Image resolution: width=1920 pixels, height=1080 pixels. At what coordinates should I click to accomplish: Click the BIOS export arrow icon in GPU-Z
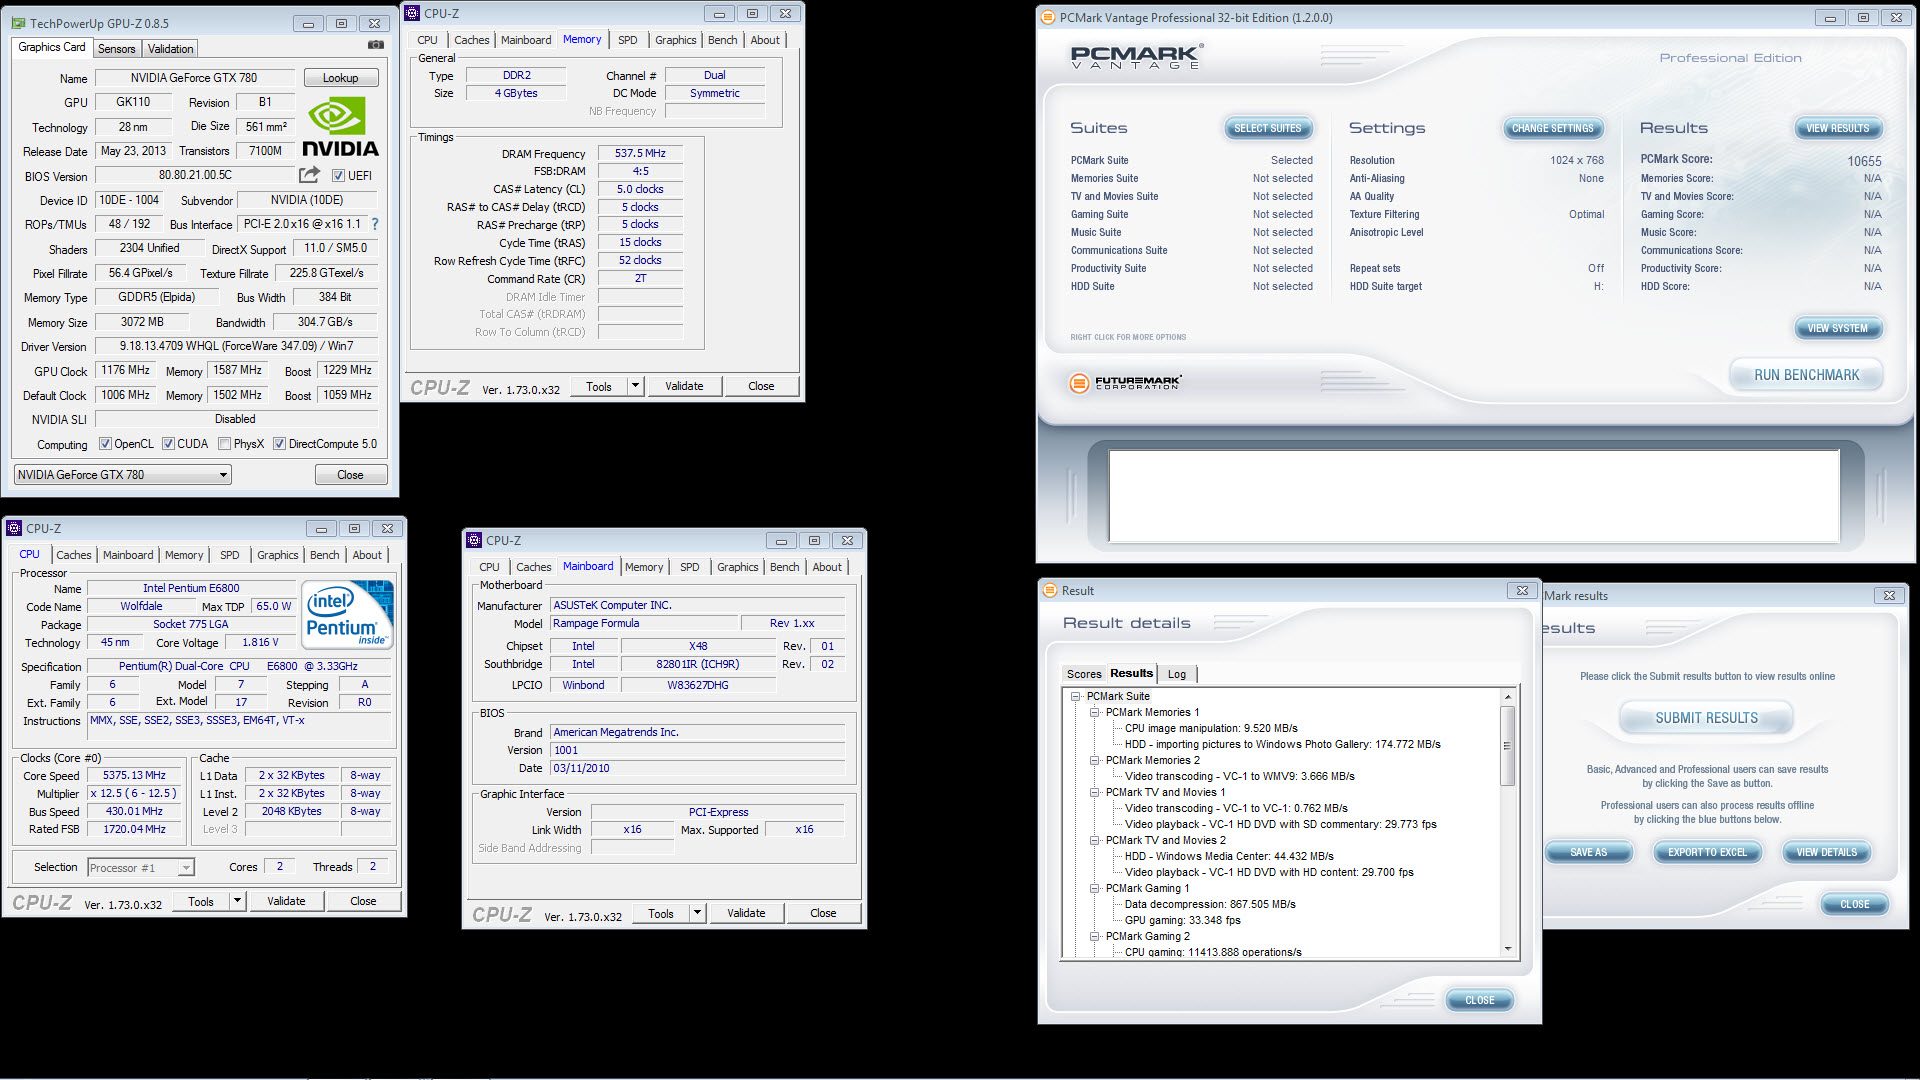coord(309,175)
